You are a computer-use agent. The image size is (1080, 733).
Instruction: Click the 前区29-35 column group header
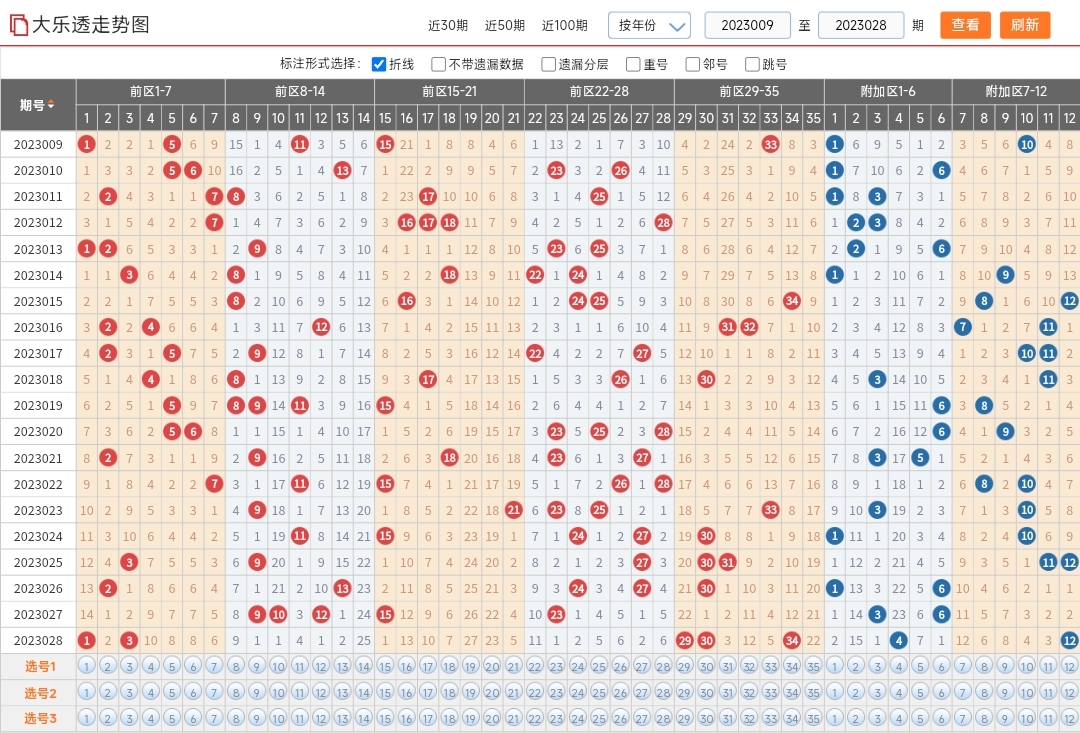tap(749, 92)
